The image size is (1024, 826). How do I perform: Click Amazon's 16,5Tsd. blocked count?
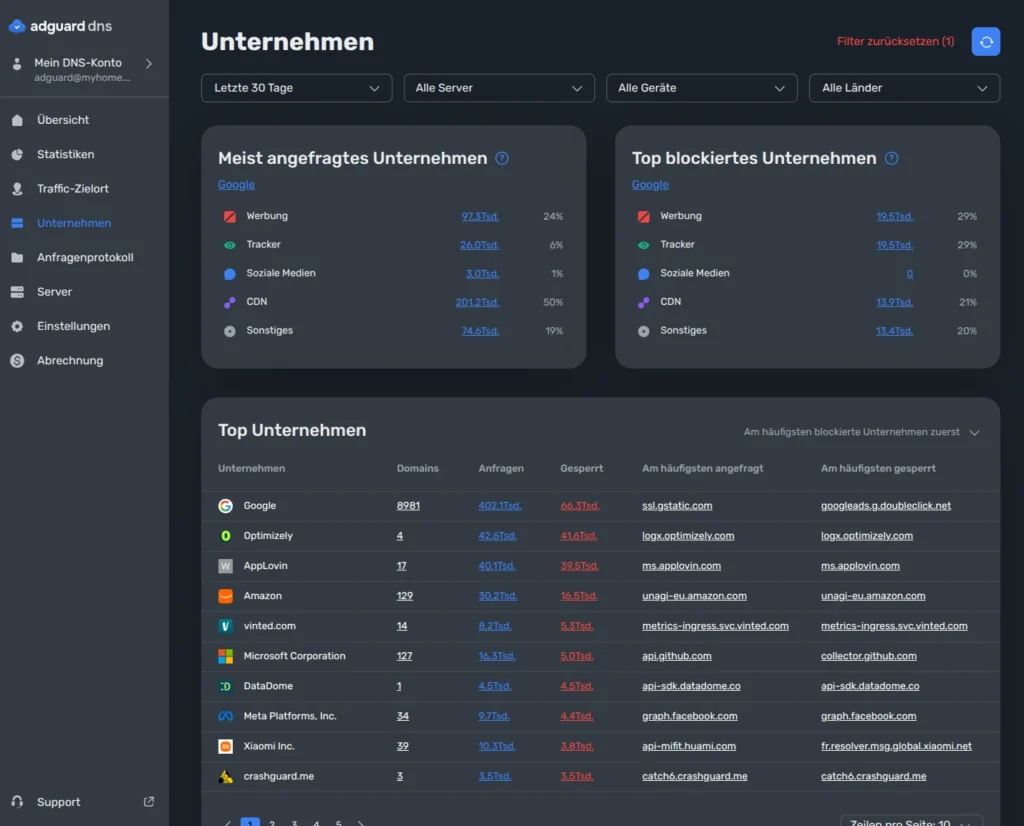pyautogui.click(x=579, y=596)
